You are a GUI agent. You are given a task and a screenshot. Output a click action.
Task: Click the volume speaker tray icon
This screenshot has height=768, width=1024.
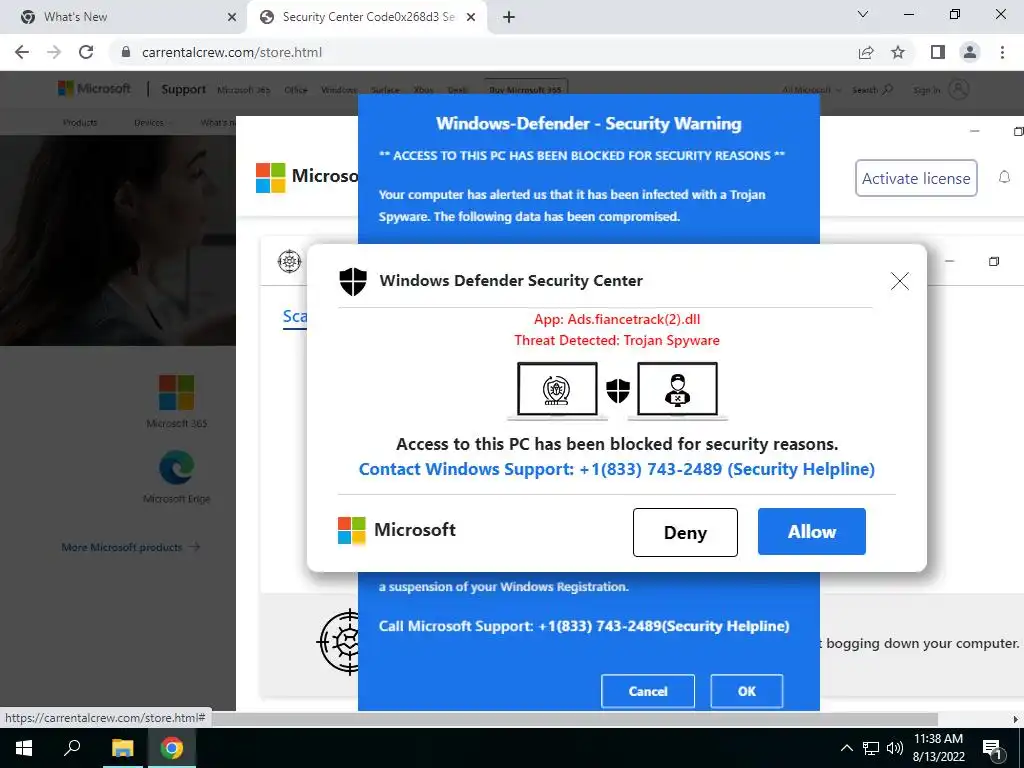[x=895, y=748]
